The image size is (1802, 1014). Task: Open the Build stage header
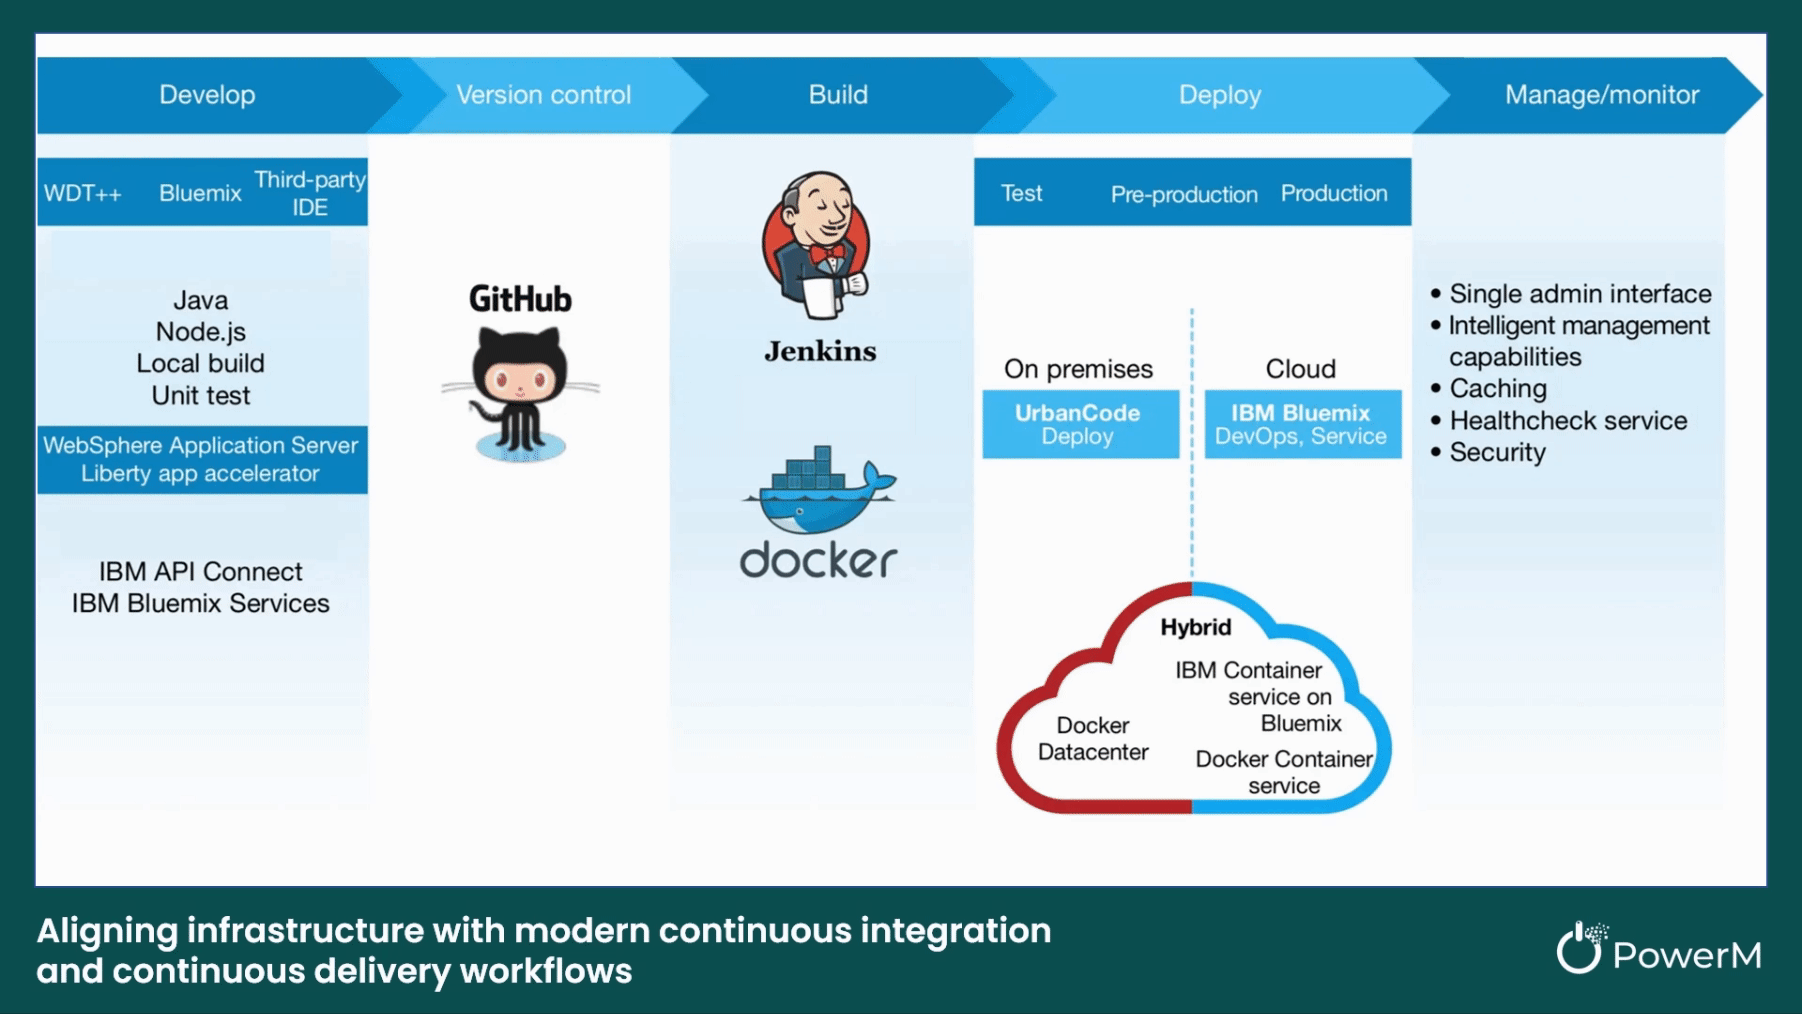[x=838, y=95]
